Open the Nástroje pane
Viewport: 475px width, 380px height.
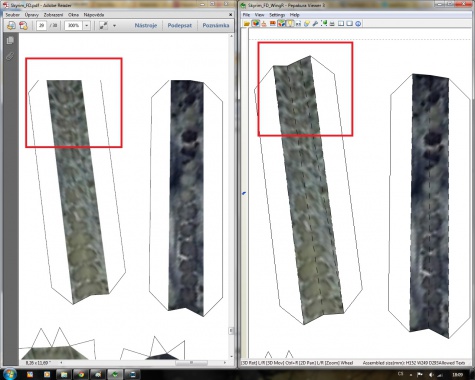pyautogui.click(x=146, y=25)
